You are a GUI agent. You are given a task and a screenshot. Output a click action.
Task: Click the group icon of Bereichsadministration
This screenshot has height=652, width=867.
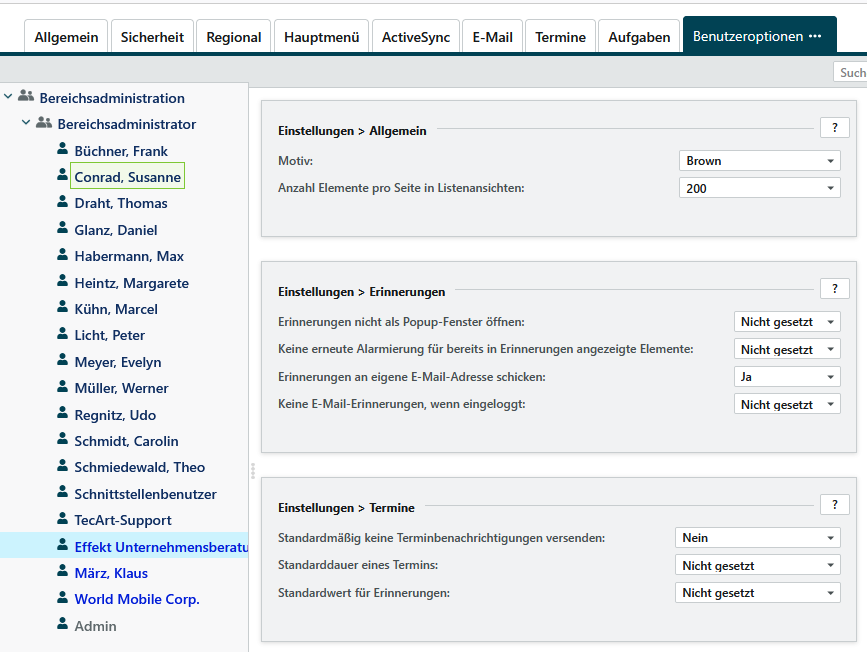tap(26, 97)
